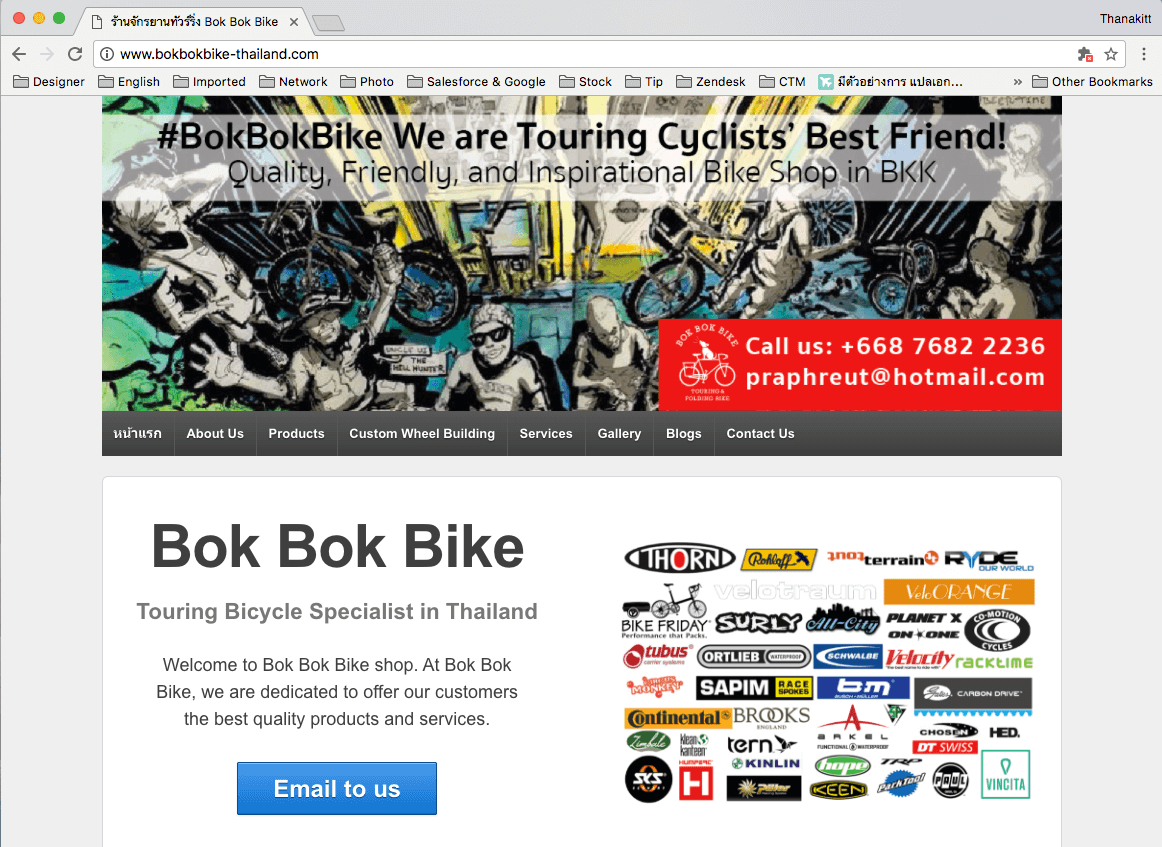The height and width of the screenshot is (847, 1162).
Task: Bookmark this page with star icon
Action: coord(1110,54)
